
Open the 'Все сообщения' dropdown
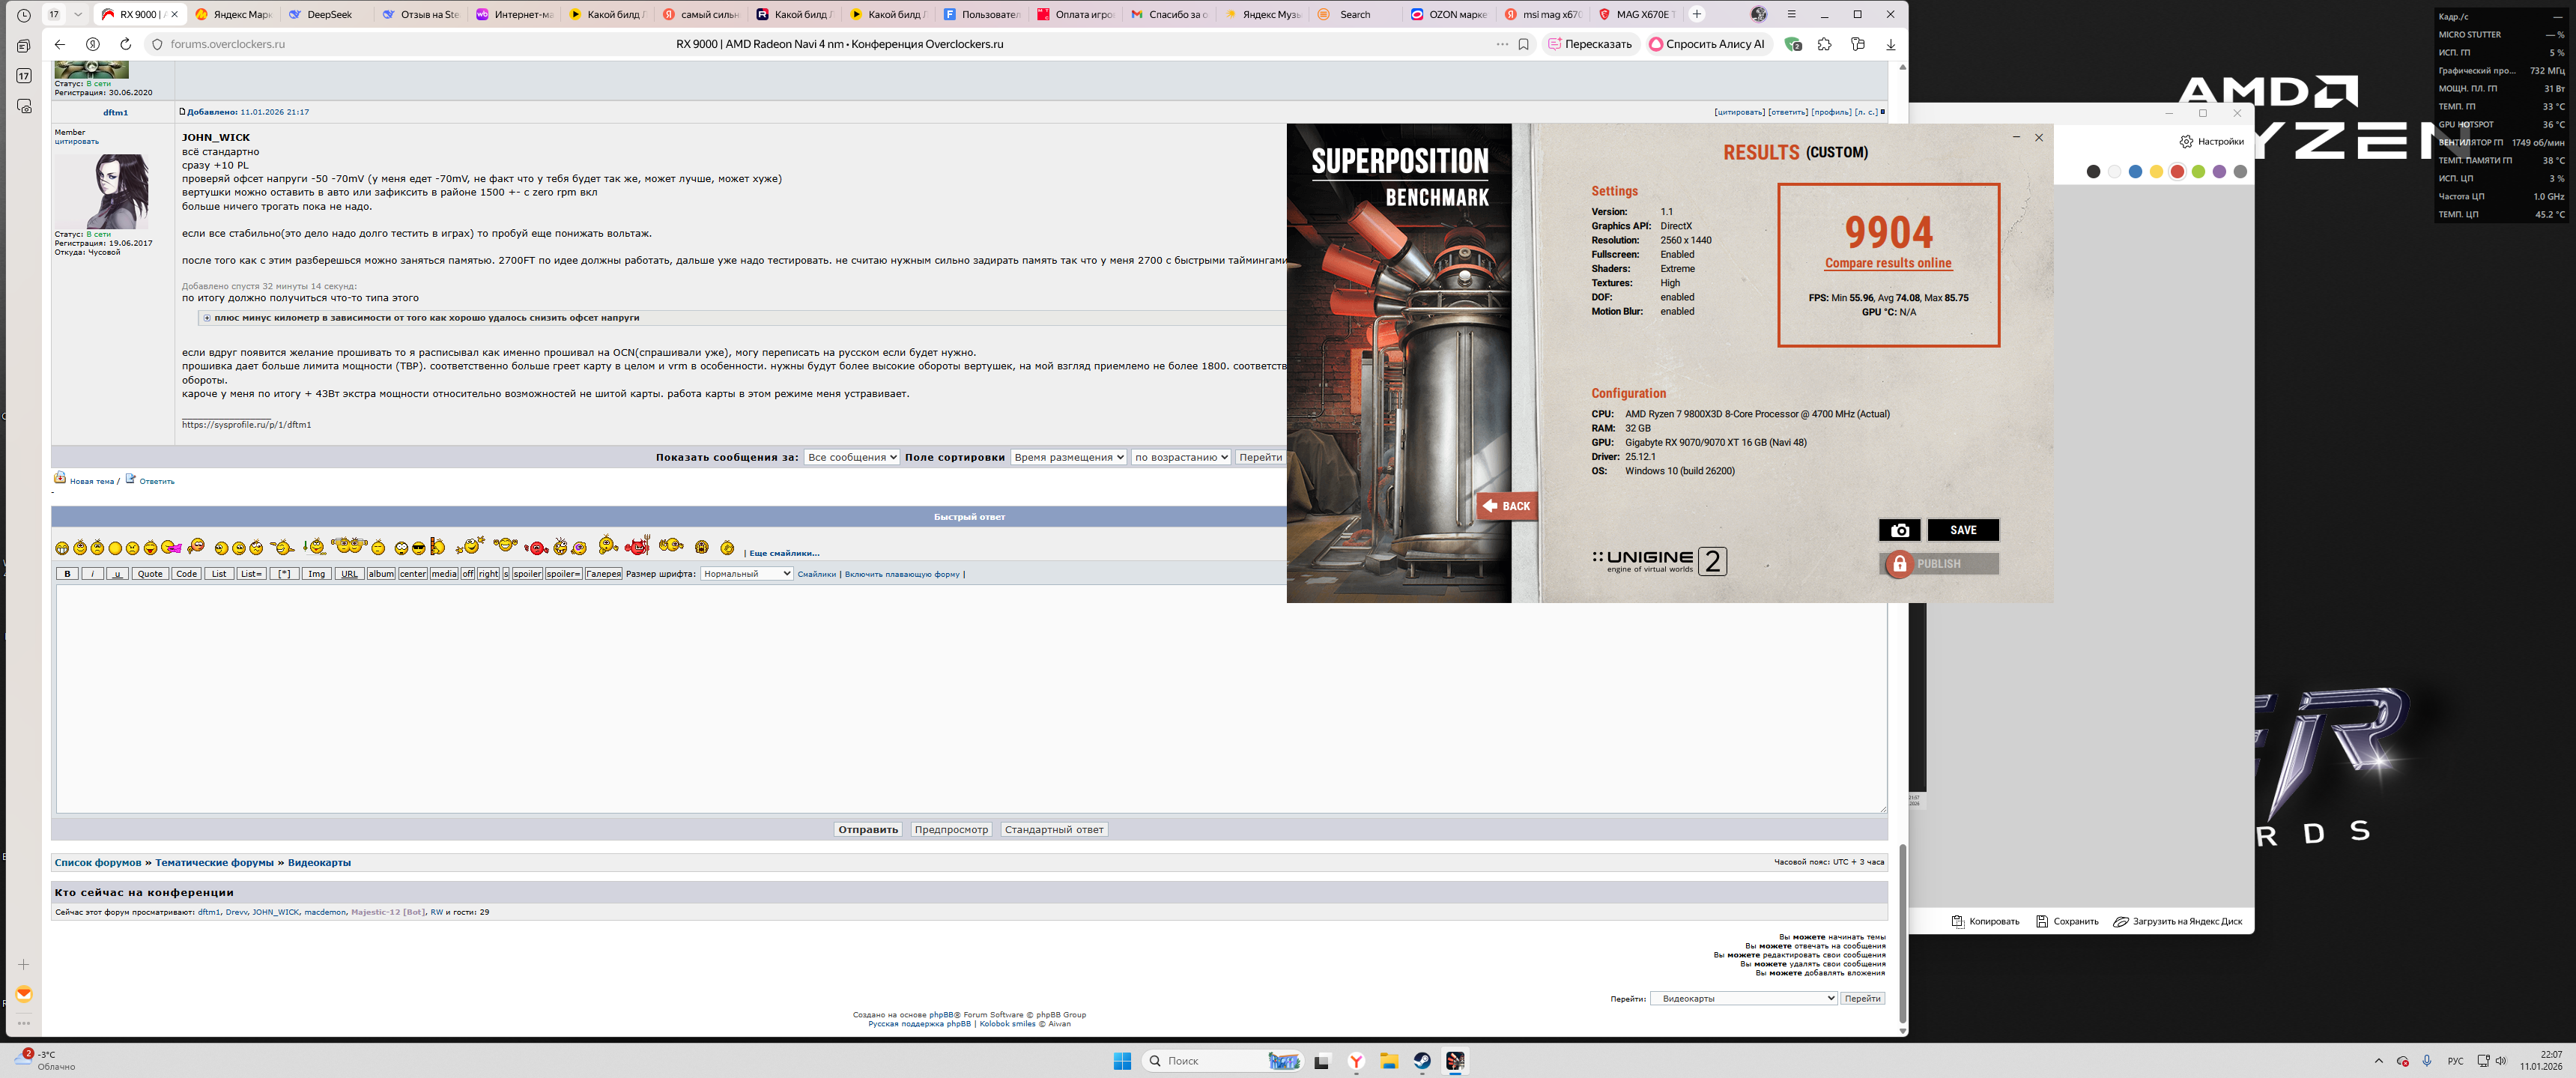pos(851,457)
